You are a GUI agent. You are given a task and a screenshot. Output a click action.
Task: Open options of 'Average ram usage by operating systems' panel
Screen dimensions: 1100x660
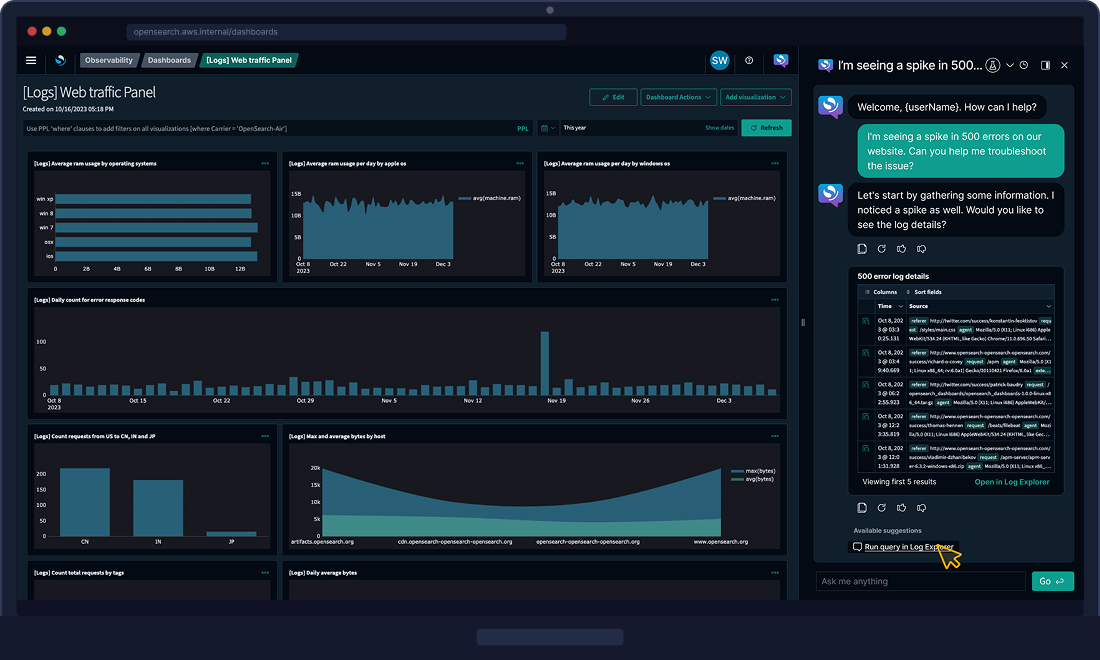[265, 163]
